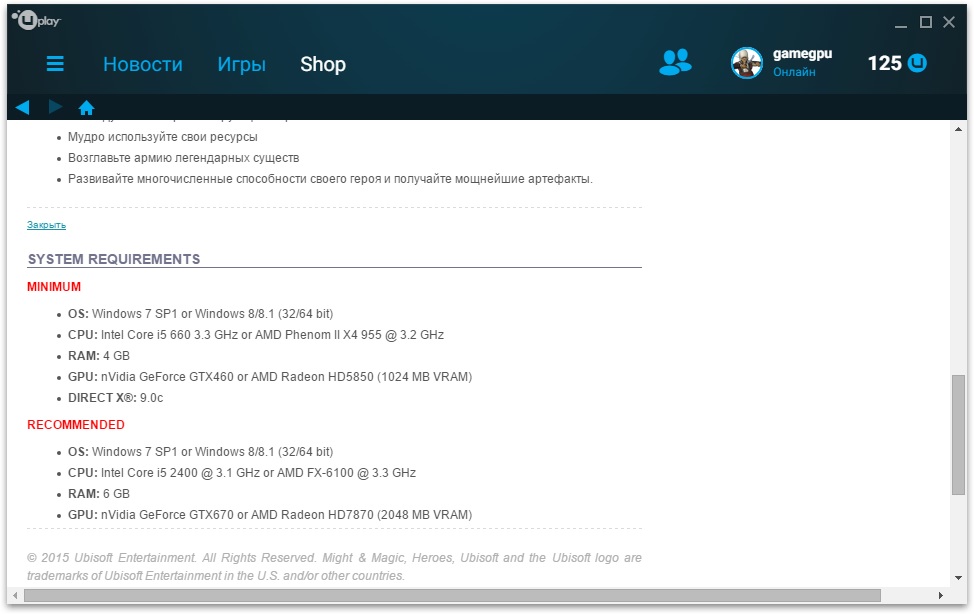
Task: Click the SYSTEM REQUIREMENTS heading
Action: [114, 259]
